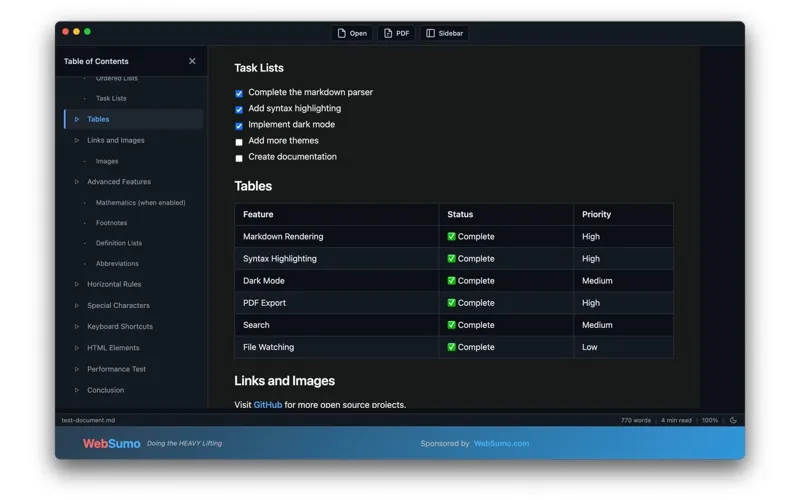Click '4 min read' in status bar
The height and width of the screenshot is (500, 800).
(x=676, y=420)
